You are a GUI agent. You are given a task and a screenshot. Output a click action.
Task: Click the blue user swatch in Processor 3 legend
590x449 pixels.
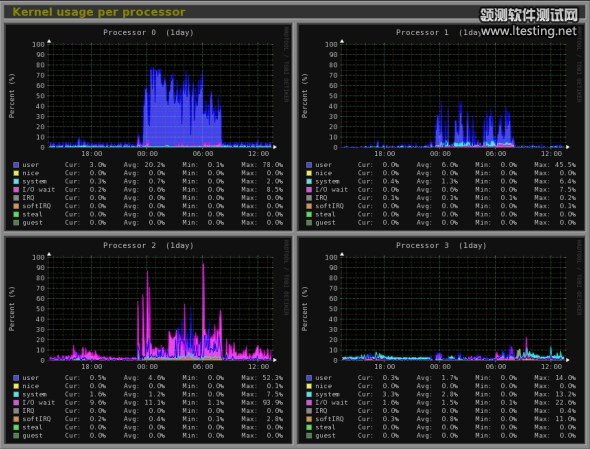309,378
